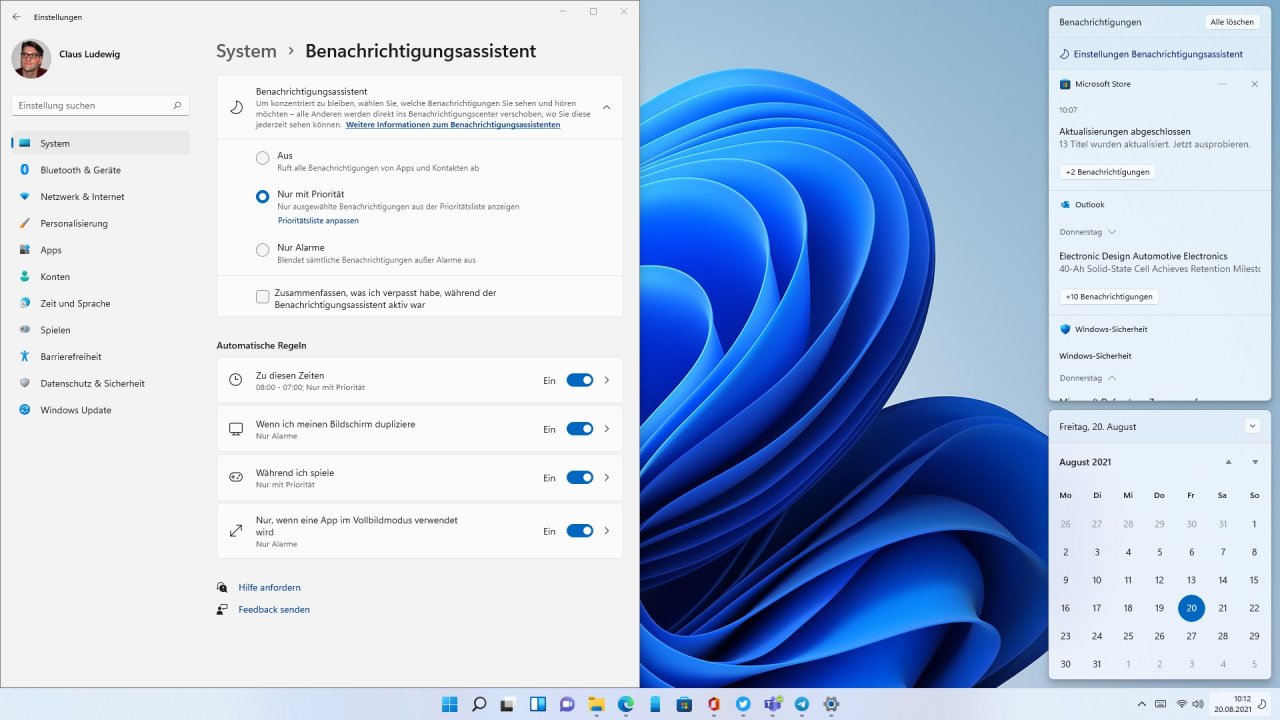Screen dimensions: 1280x720
Task: Open System in settings sidebar
Action: tap(100, 143)
